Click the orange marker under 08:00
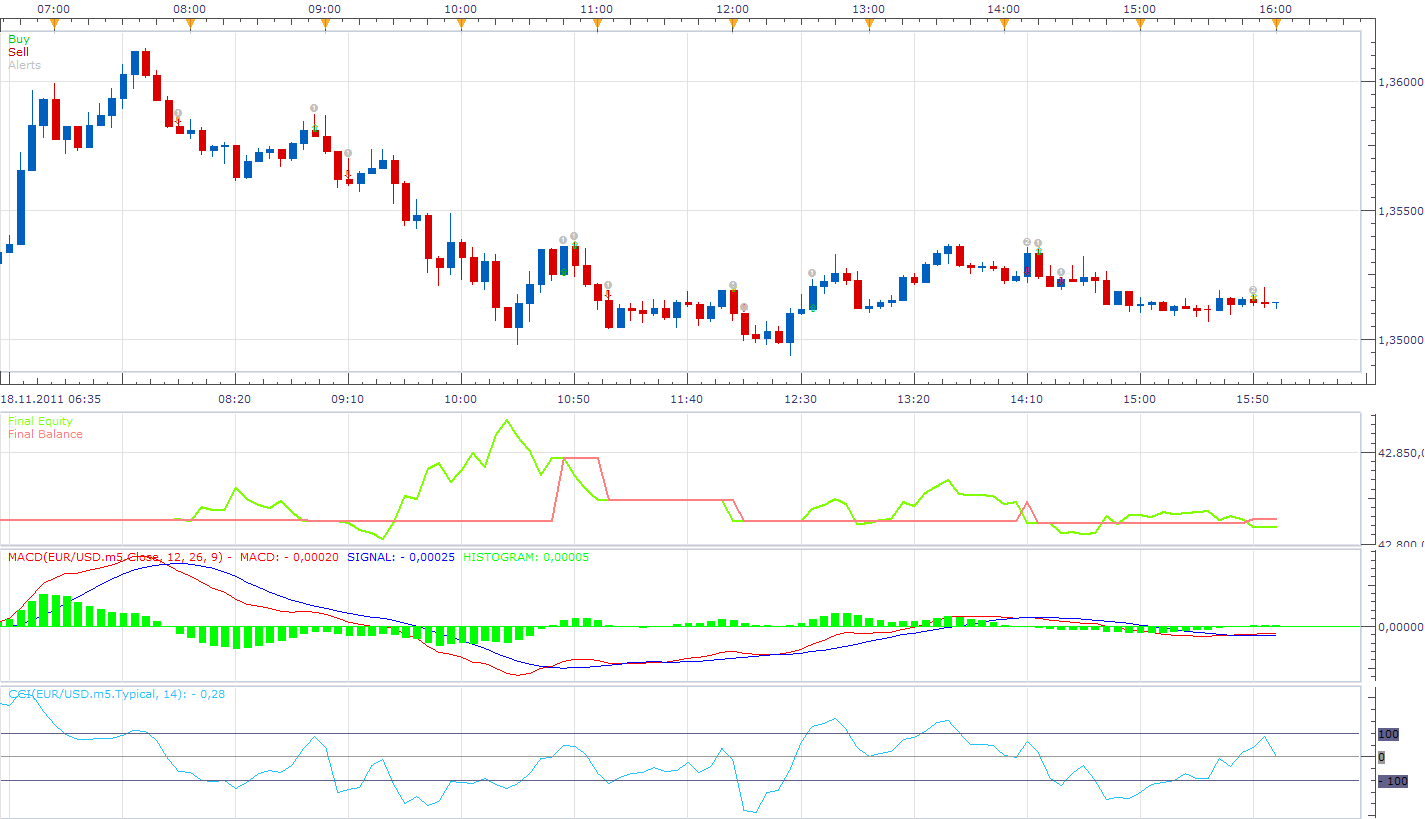The height and width of the screenshot is (819, 1425). pyautogui.click(x=190, y=25)
